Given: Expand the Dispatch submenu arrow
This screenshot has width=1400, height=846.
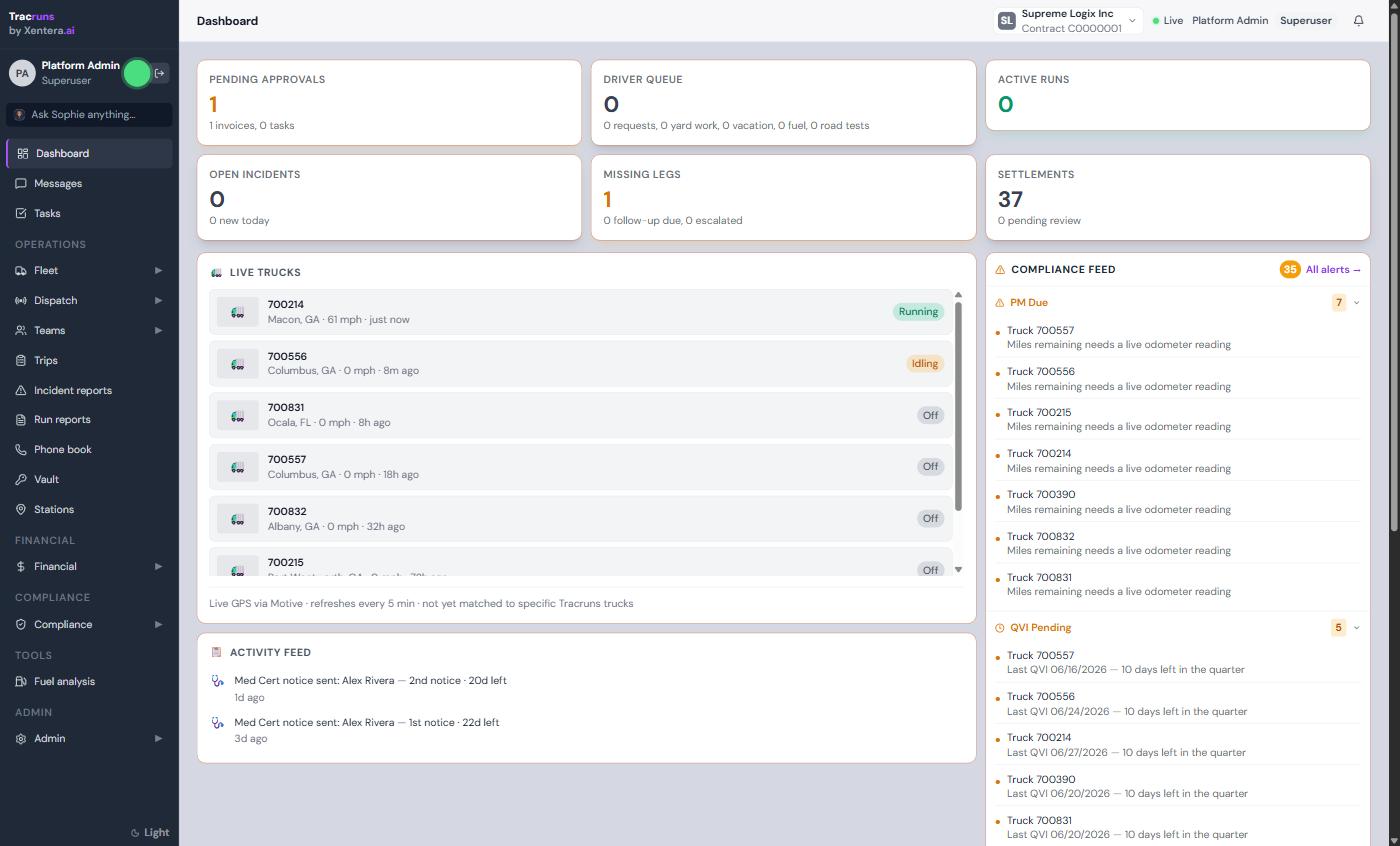Looking at the screenshot, I should (x=158, y=301).
